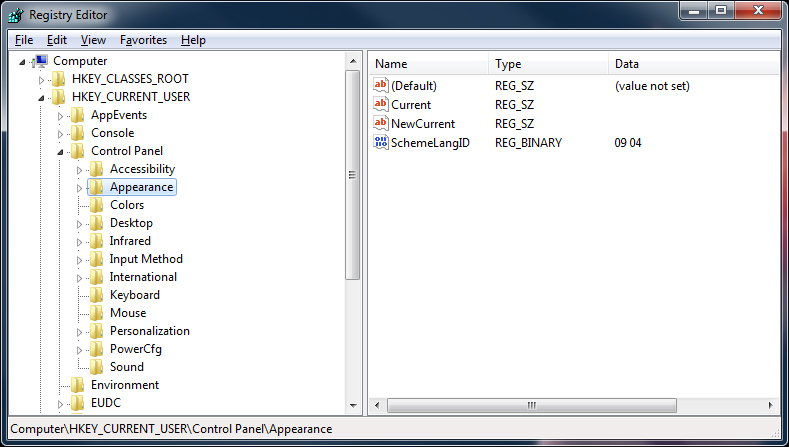The width and height of the screenshot is (789, 447).
Task: Click the tree pane scroll down arrow
Action: coord(353,406)
